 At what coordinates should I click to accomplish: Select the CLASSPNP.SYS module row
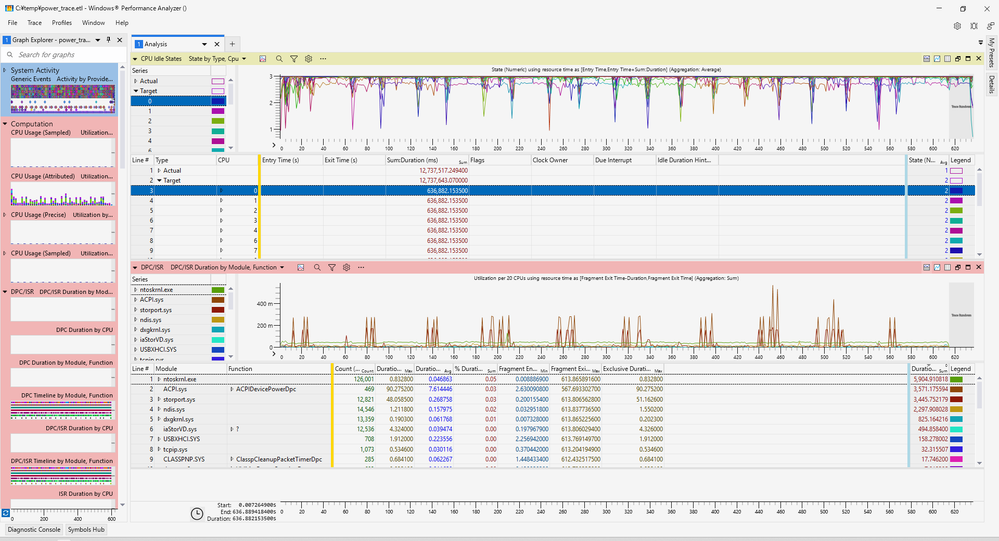point(184,459)
